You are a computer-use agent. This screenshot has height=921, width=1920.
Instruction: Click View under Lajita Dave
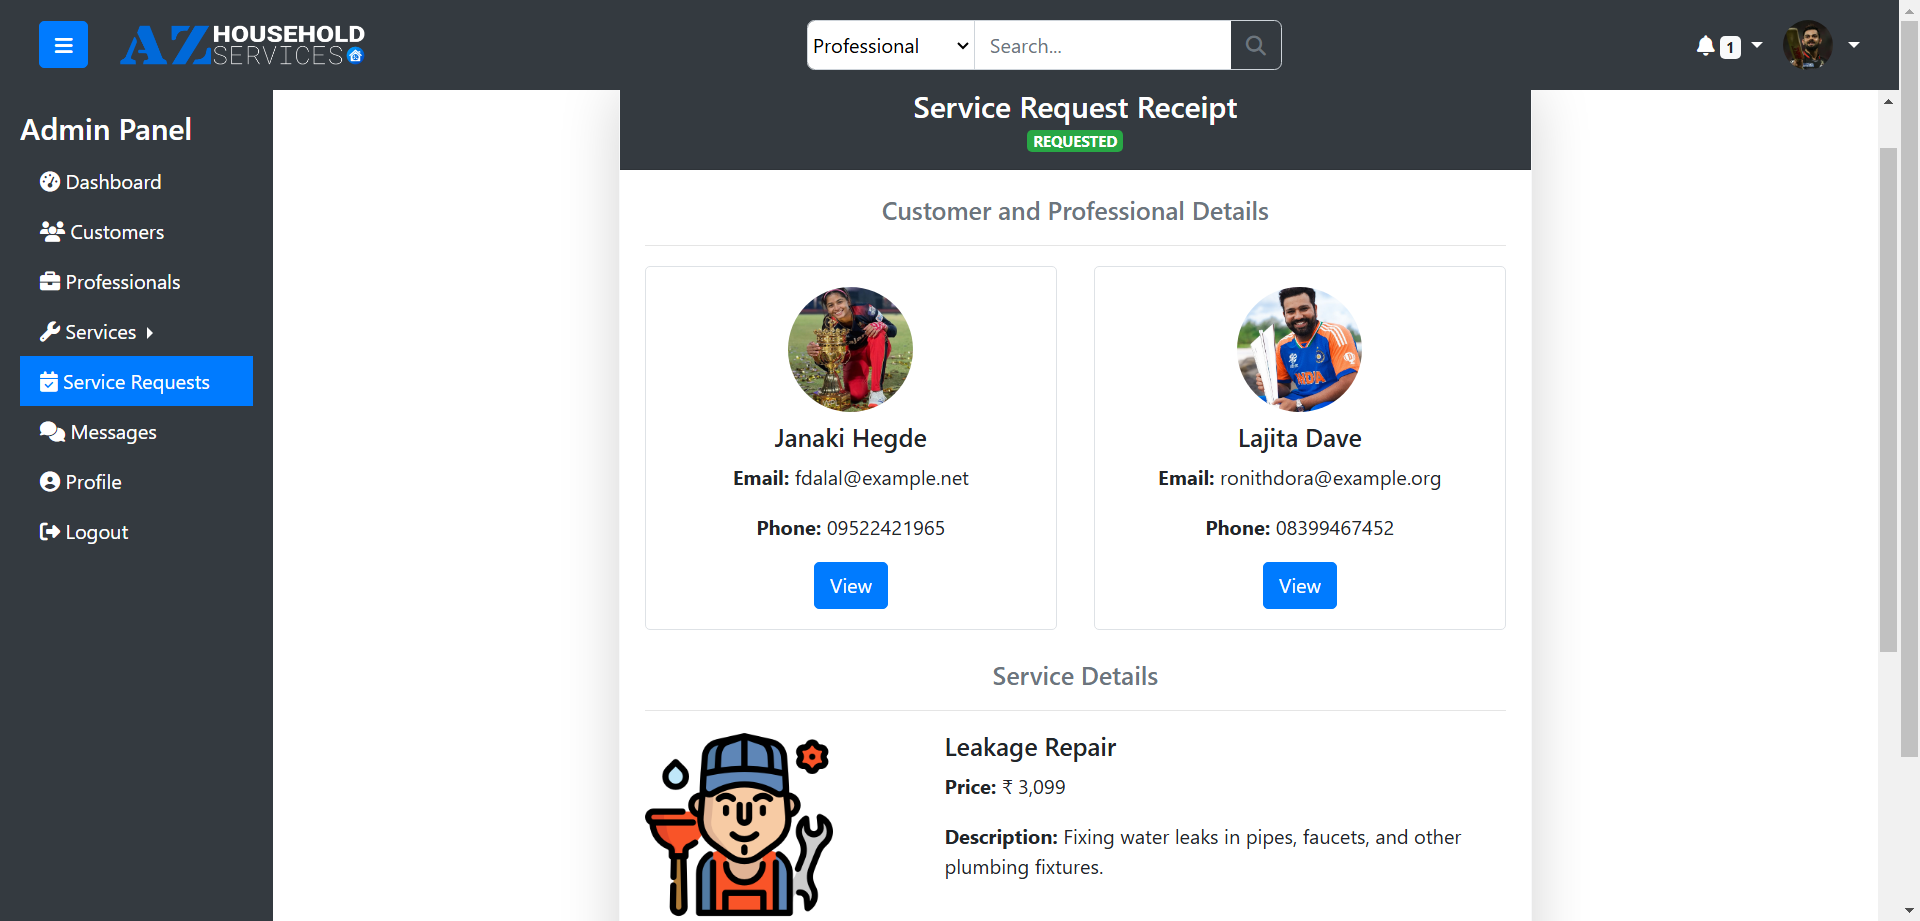[x=1299, y=585]
